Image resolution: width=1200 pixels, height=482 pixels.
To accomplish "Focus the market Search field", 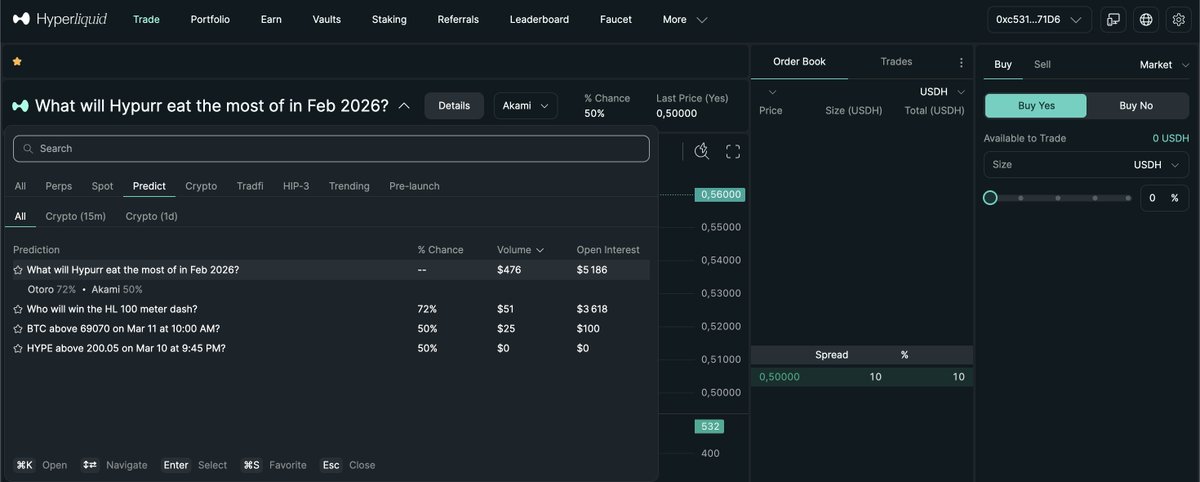I will click(331, 148).
